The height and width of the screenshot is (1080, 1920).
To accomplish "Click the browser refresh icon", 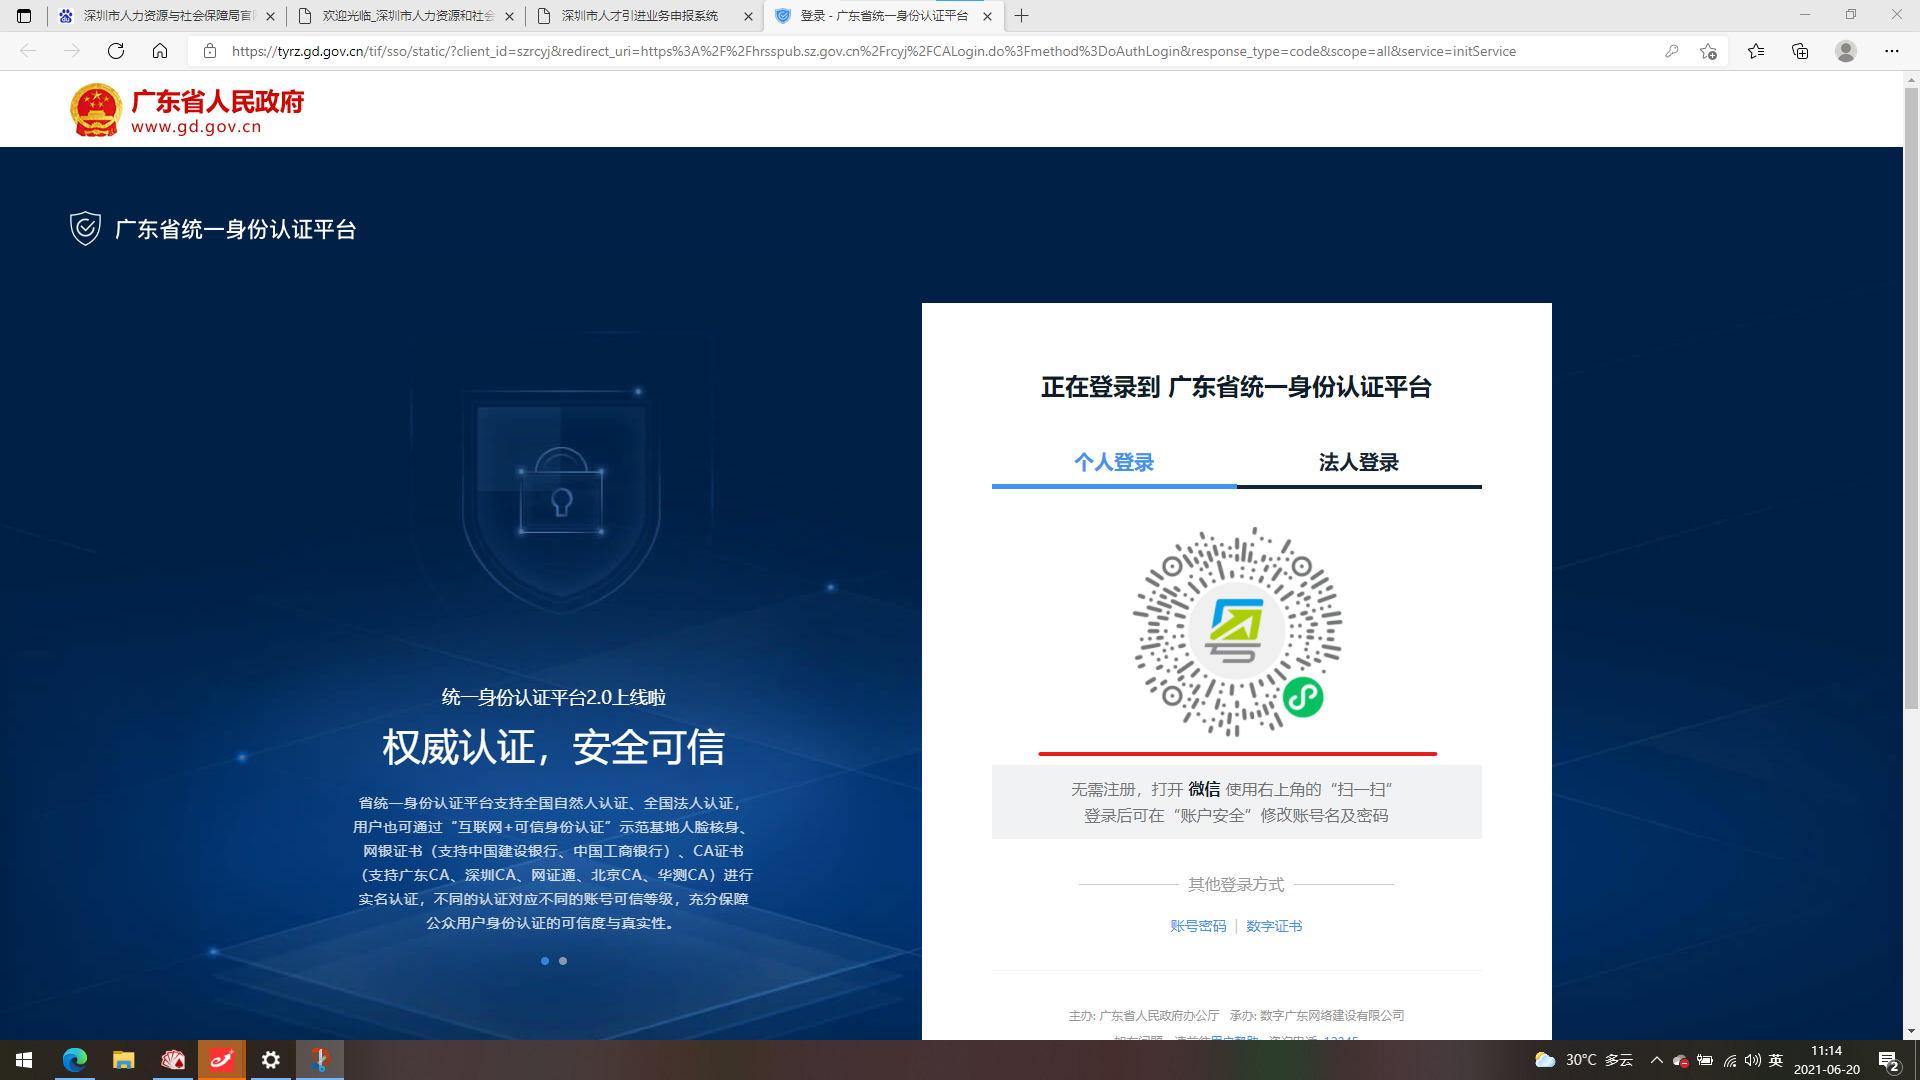I will [x=116, y=51].
